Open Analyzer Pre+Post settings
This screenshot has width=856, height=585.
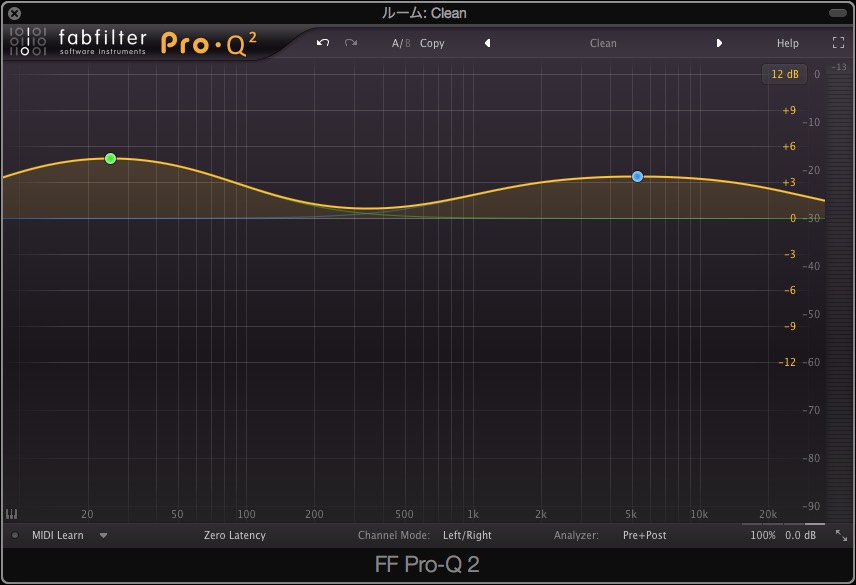pos(644,535)
